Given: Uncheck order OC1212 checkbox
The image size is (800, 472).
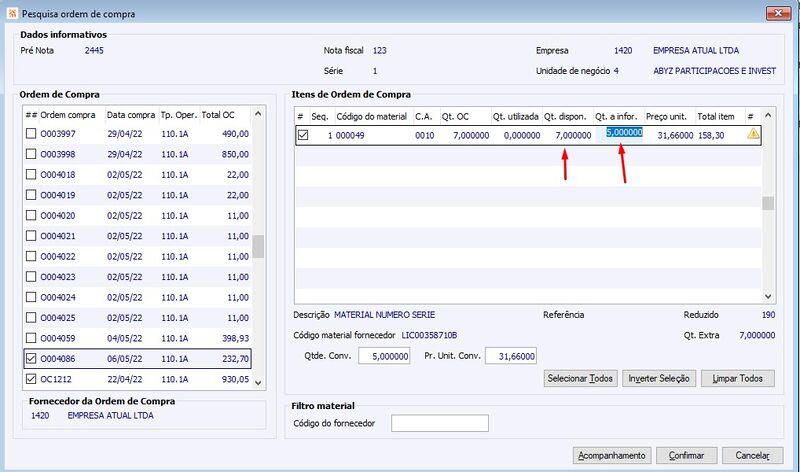Looking at the screenshot, I should pos(31,379).
